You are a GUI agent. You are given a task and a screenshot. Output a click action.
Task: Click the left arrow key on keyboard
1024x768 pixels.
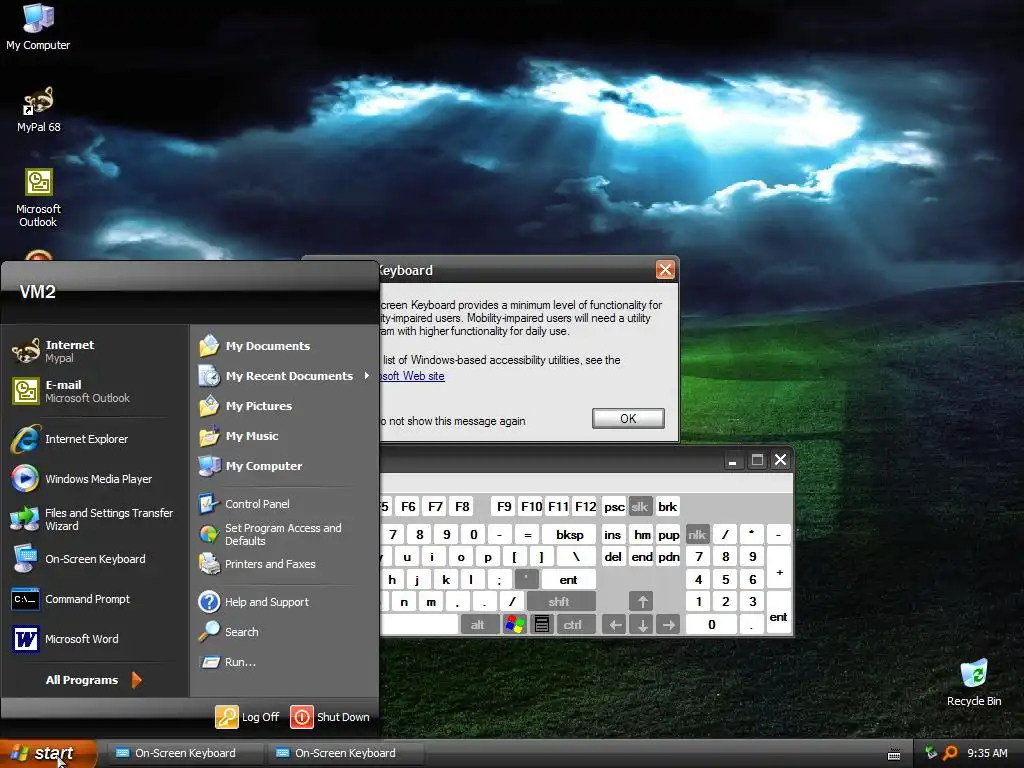pos(615,625)
